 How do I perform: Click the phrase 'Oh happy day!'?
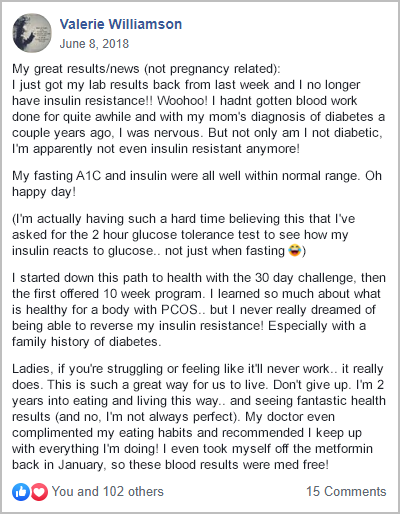[x=197, y=184]
